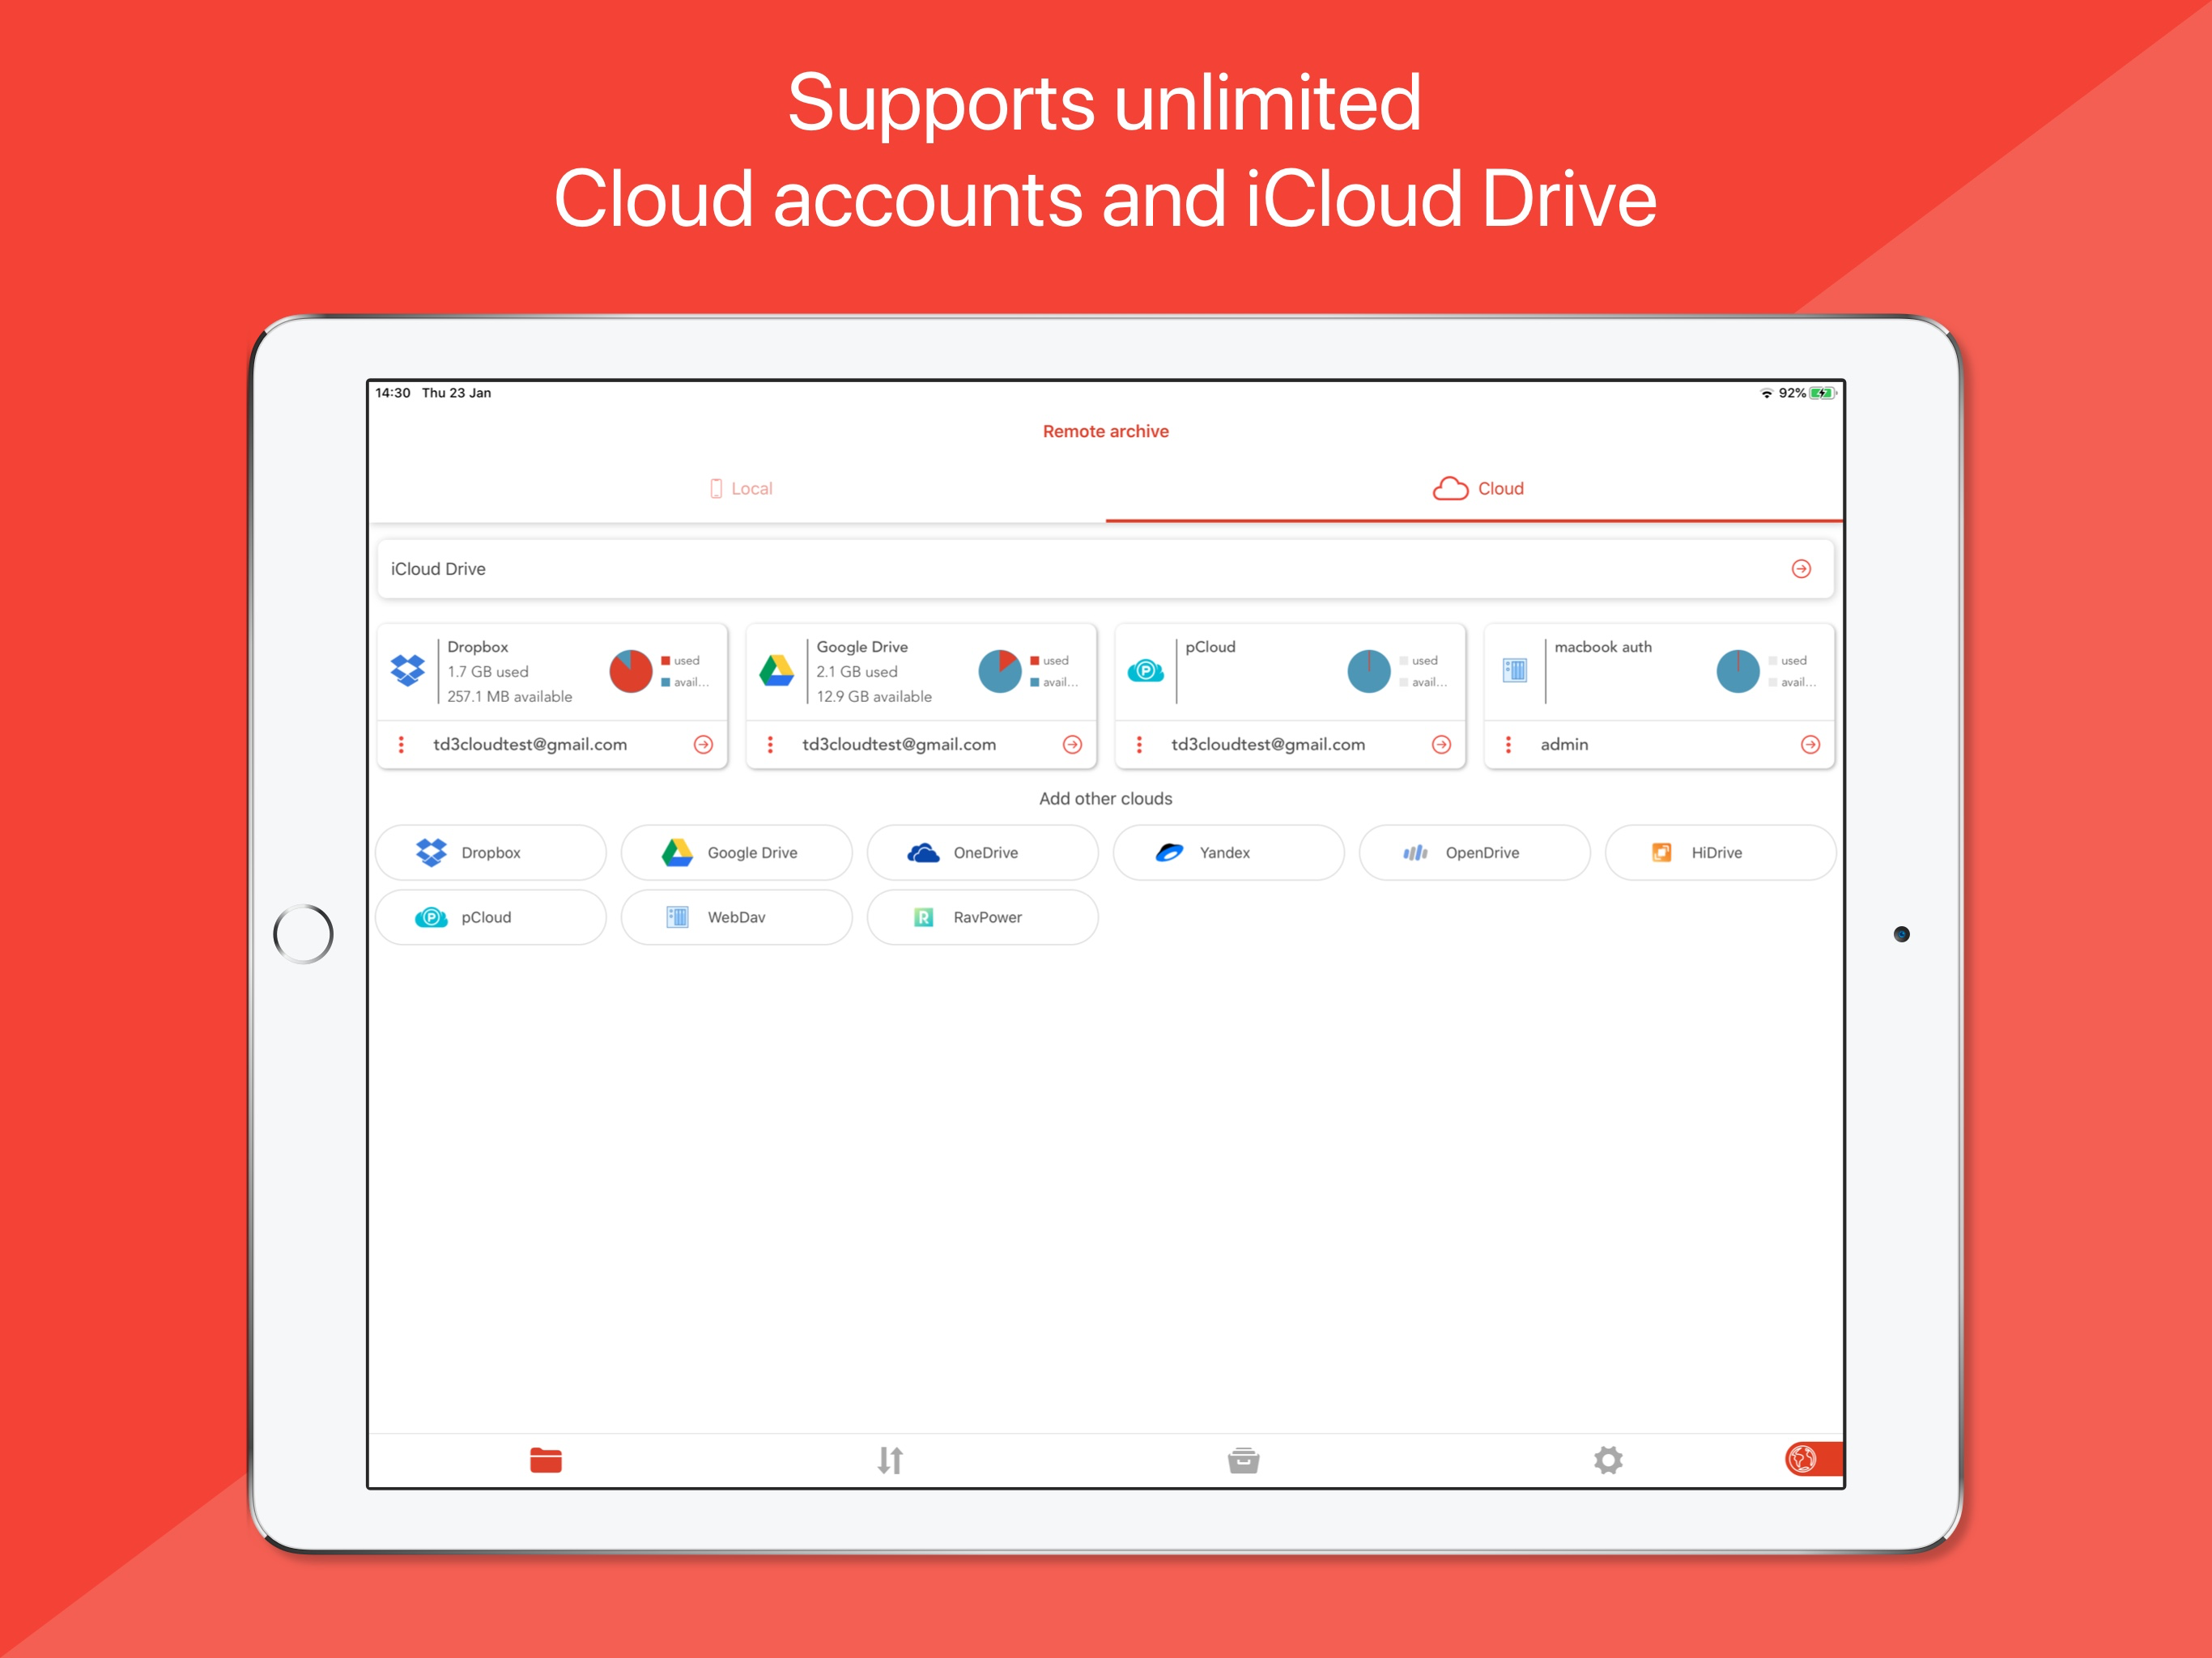
Task: Add a RavPower cloud account
Action: [x=982, y=917]
